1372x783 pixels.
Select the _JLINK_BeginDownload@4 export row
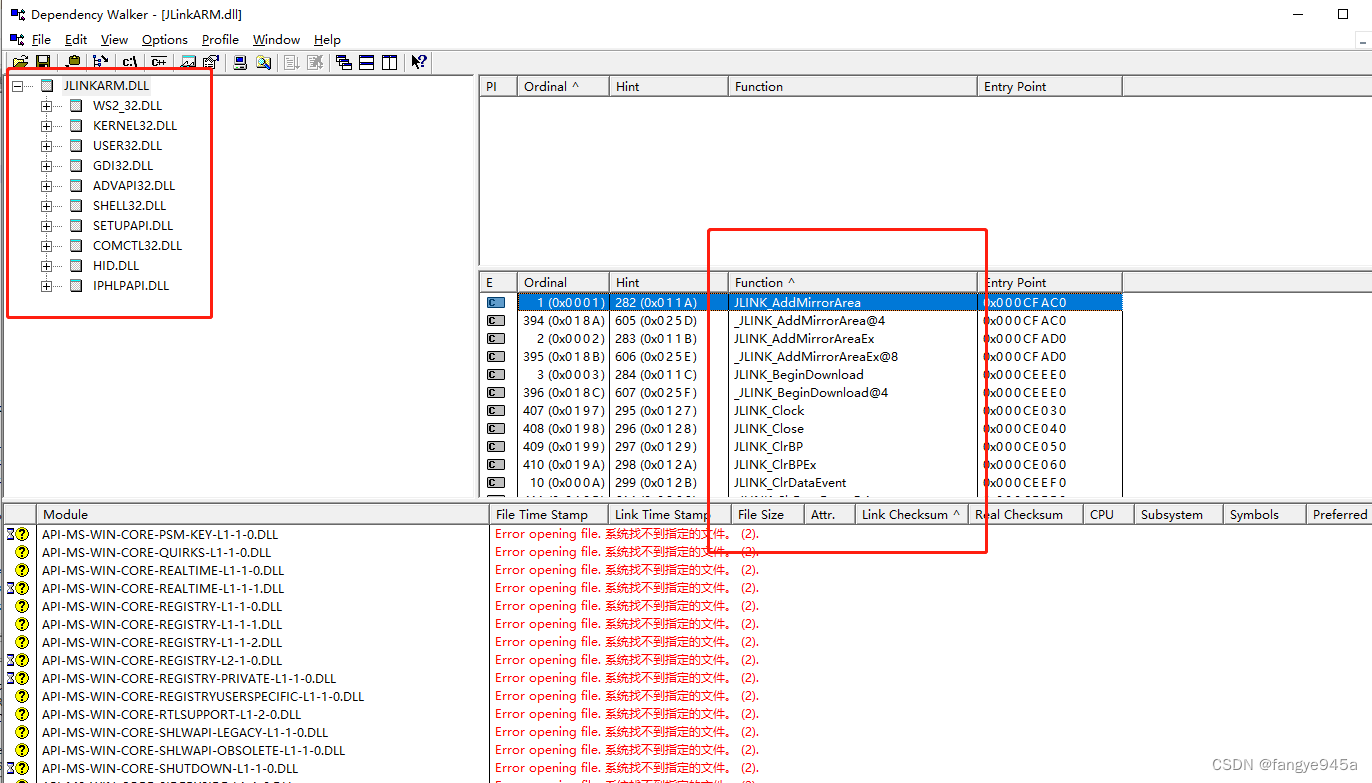803,393
